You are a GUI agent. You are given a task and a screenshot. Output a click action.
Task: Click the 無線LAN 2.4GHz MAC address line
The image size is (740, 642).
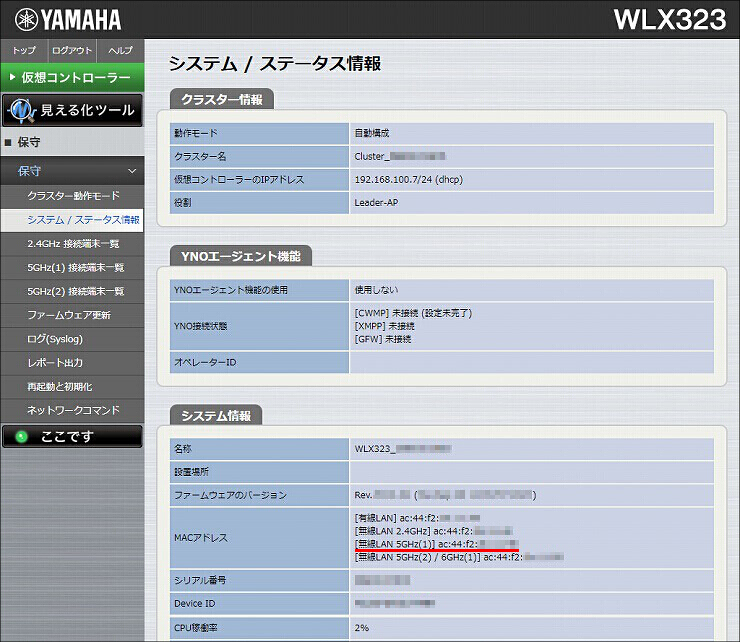pyautogui.click(x=433, y=531)
